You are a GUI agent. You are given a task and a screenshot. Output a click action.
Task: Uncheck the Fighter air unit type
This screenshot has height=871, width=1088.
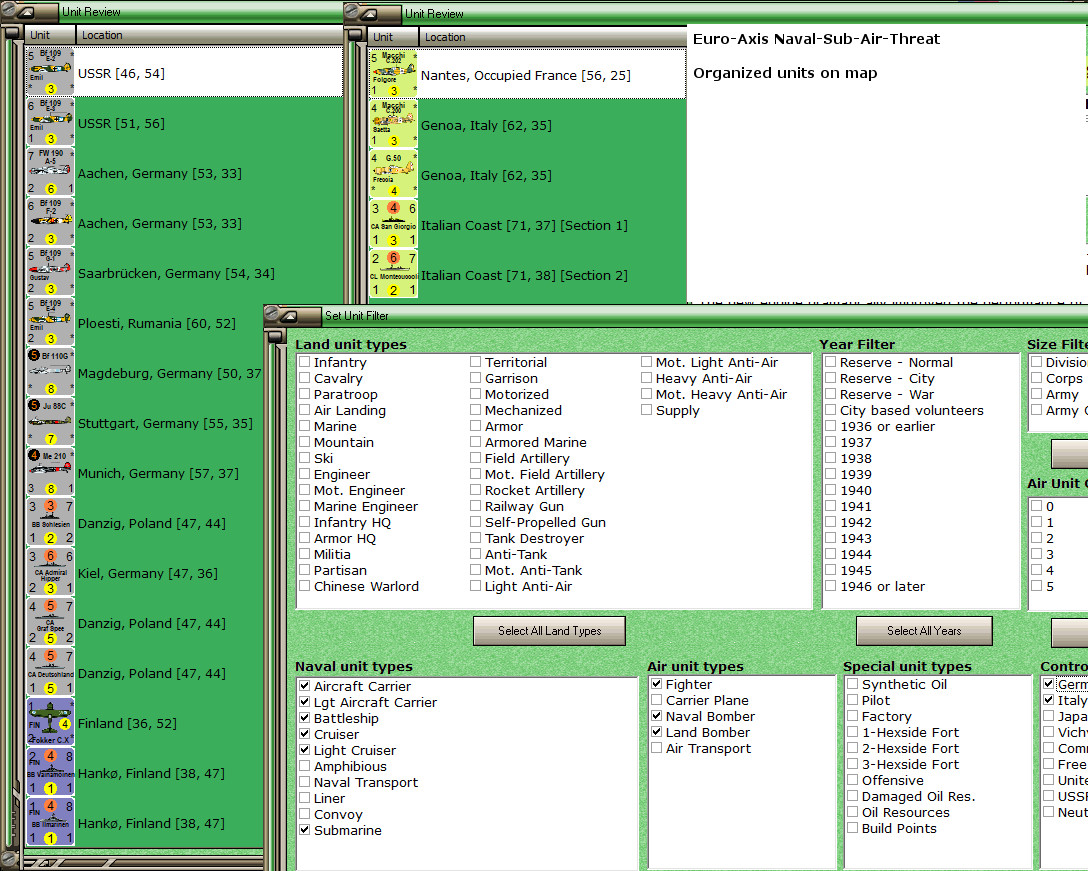(x=656, y=683)
